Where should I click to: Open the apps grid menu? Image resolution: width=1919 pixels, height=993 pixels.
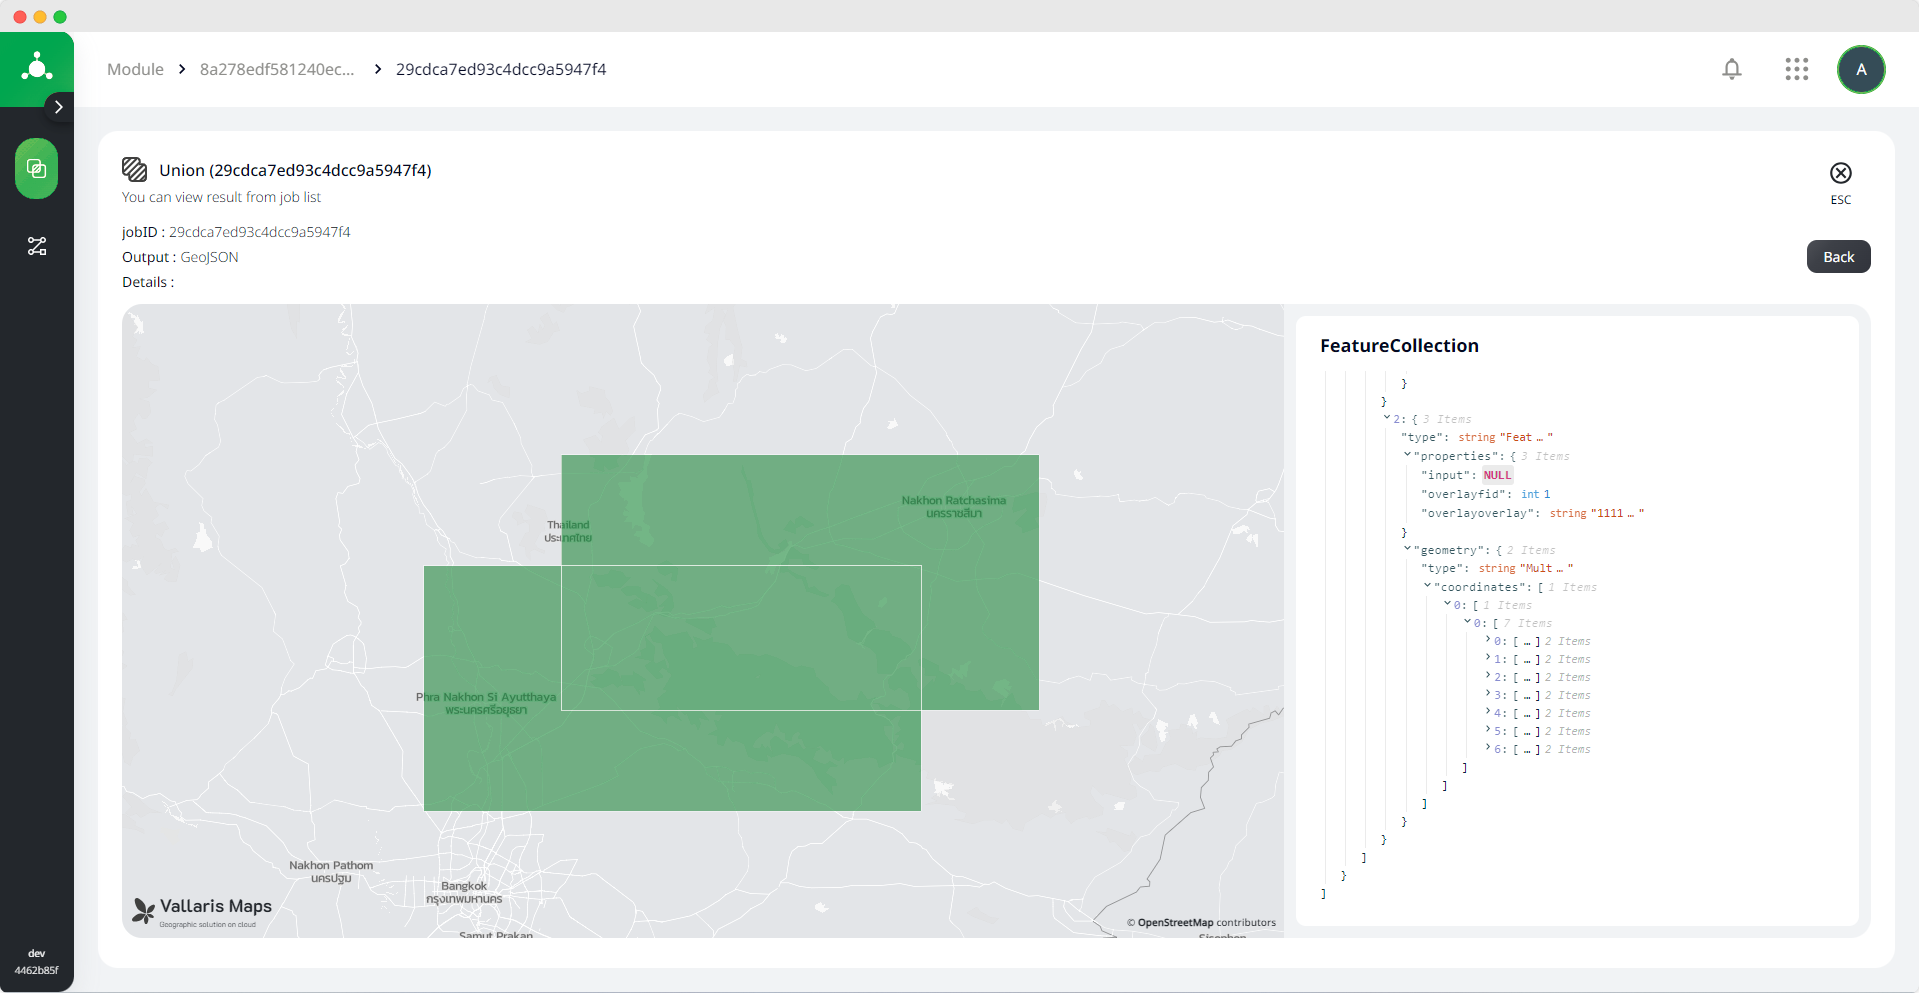pyautogui.click(x=1797, y=69)
